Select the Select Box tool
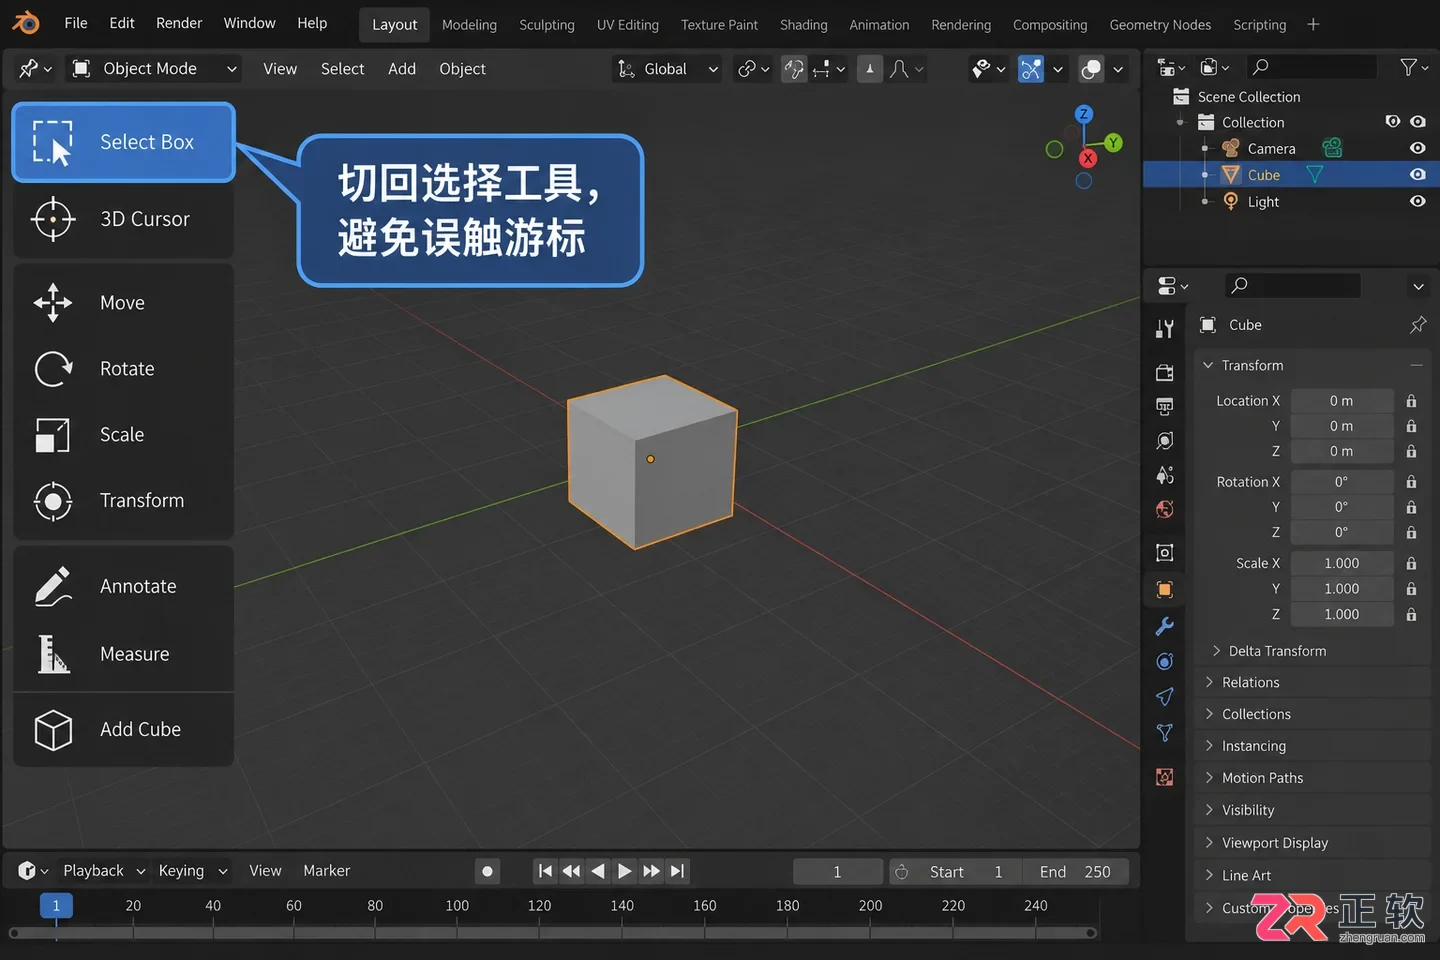 pos(123,142)
